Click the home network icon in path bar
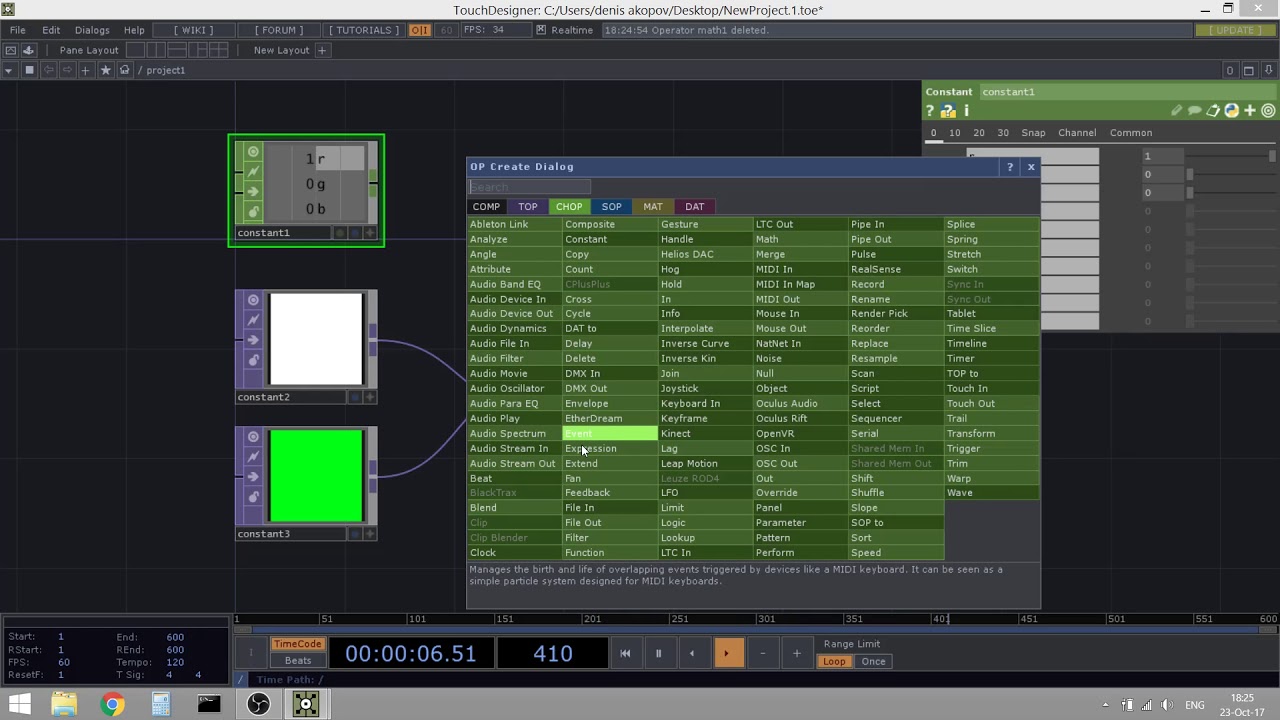The height and width of the screenshot is (720, 1280). (x=124, y=70)
